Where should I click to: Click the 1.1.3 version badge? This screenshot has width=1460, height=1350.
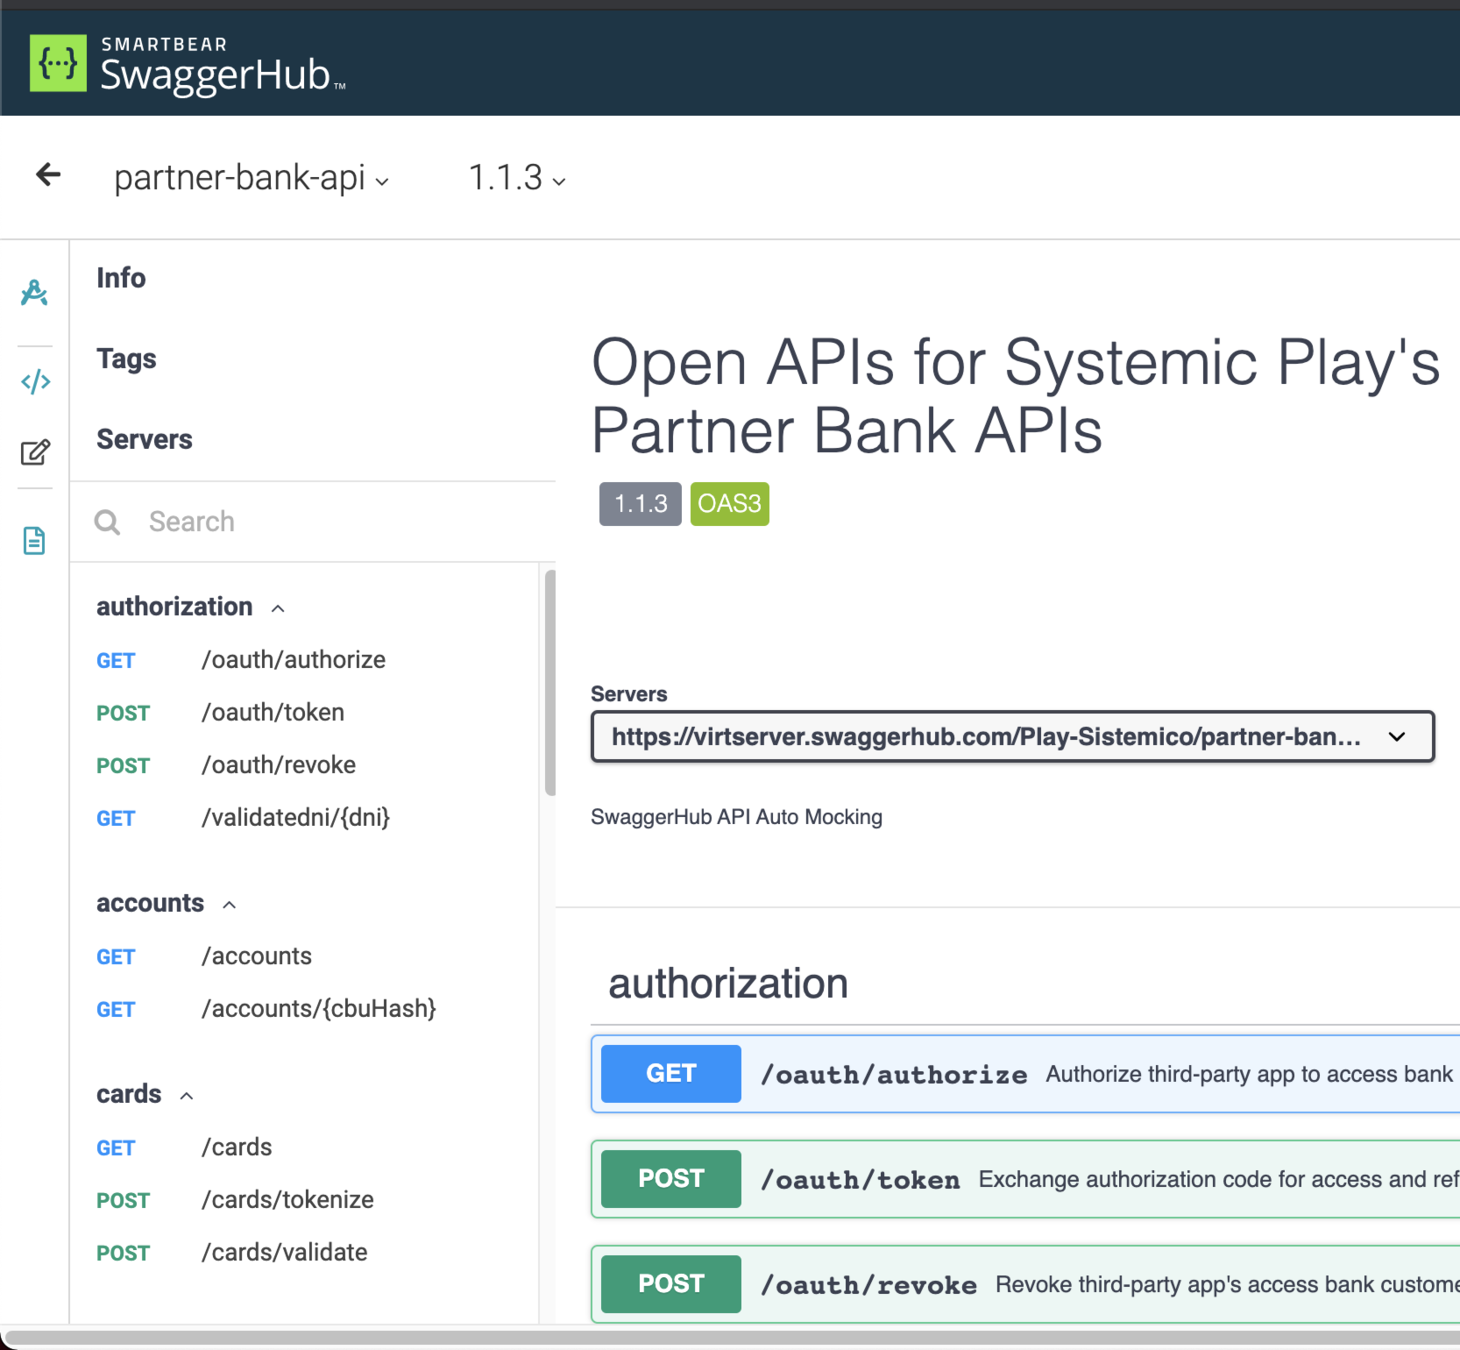coord(640,504)
